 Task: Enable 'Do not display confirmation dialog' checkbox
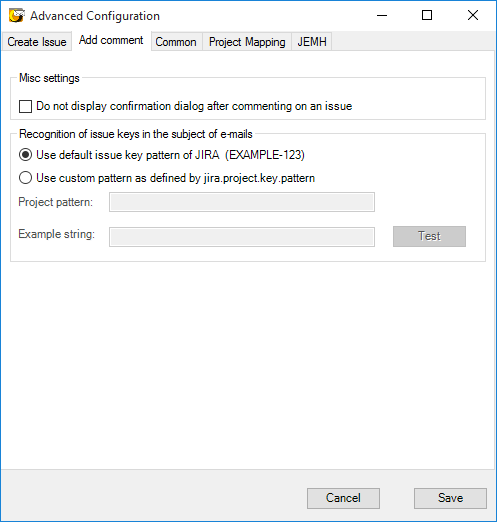tap(26, 107)
